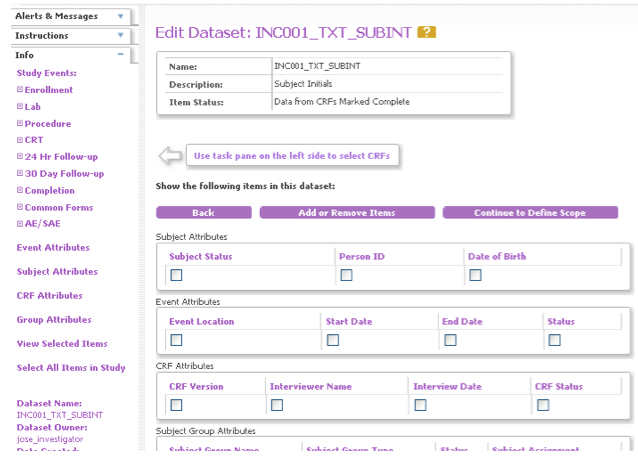Tick the Interviewer Name checkbox
The height and width of the screenshot is (459, 638).
pos(276,405)
